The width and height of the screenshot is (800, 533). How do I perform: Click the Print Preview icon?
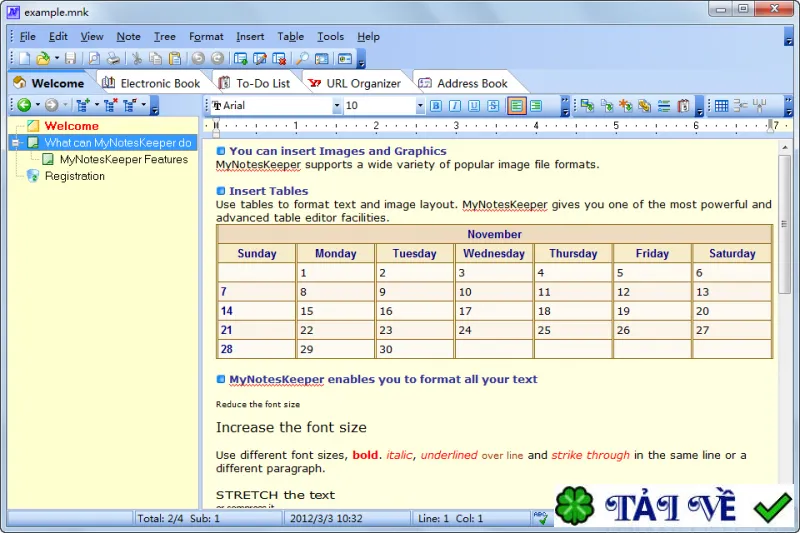[94, 59]
